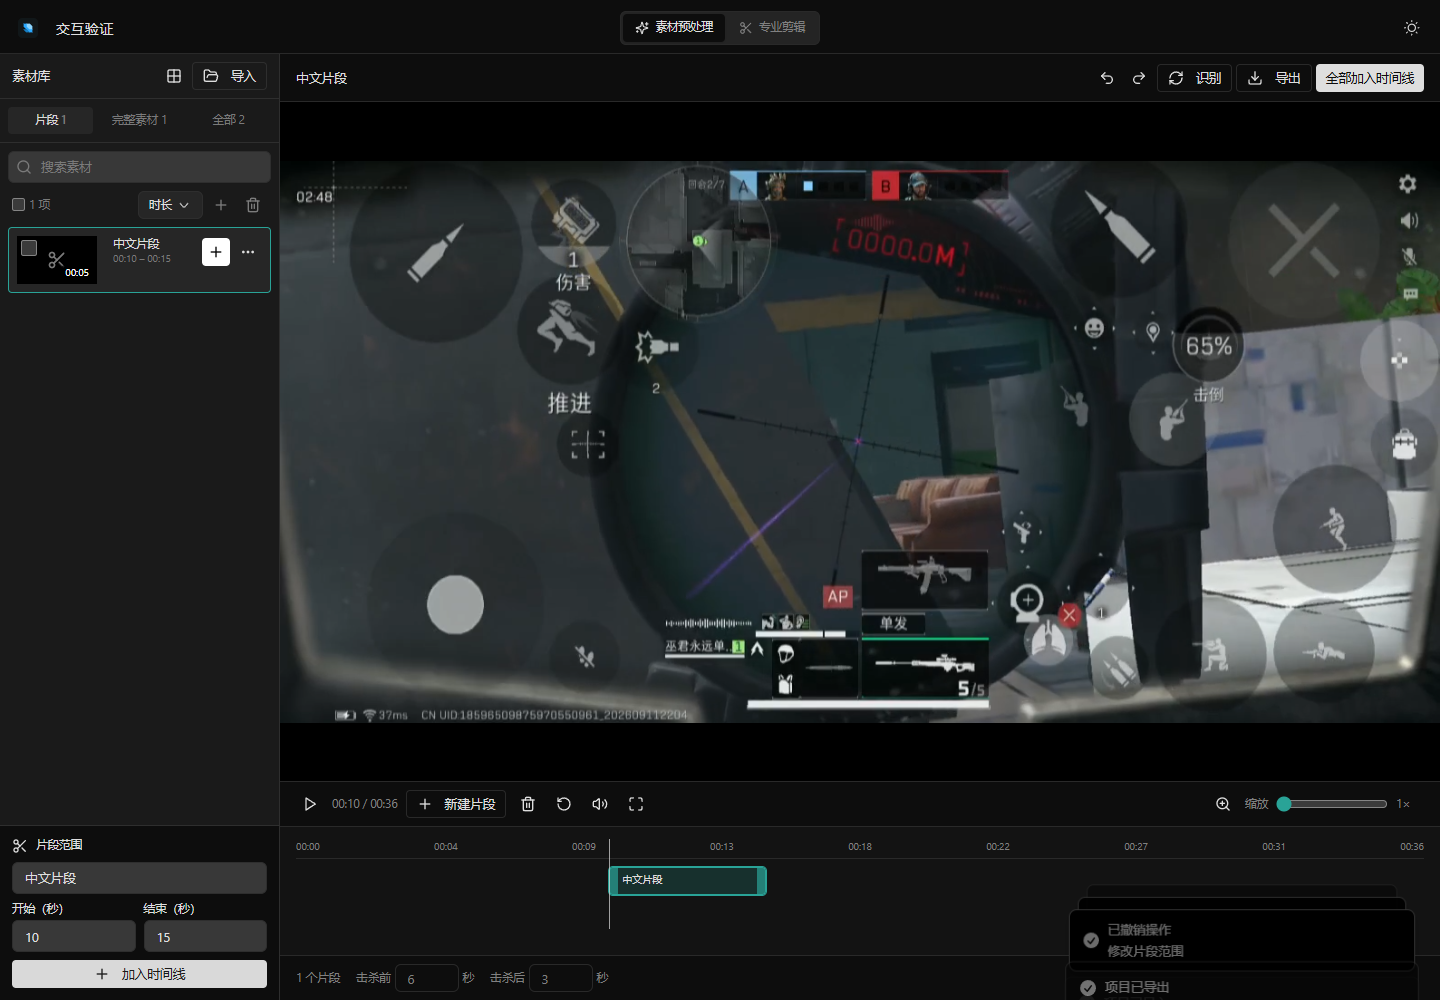
Task: Enter fullscreen preview mode
Action: coord(636,804)
